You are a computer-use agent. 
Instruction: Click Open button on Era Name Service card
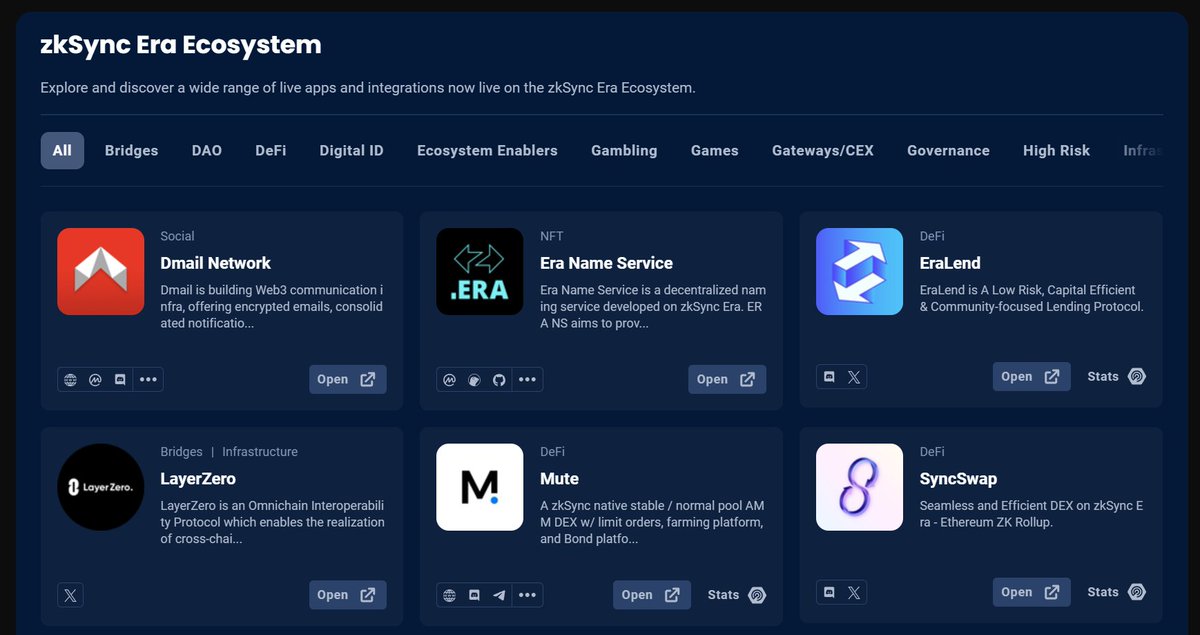(727, 379)
